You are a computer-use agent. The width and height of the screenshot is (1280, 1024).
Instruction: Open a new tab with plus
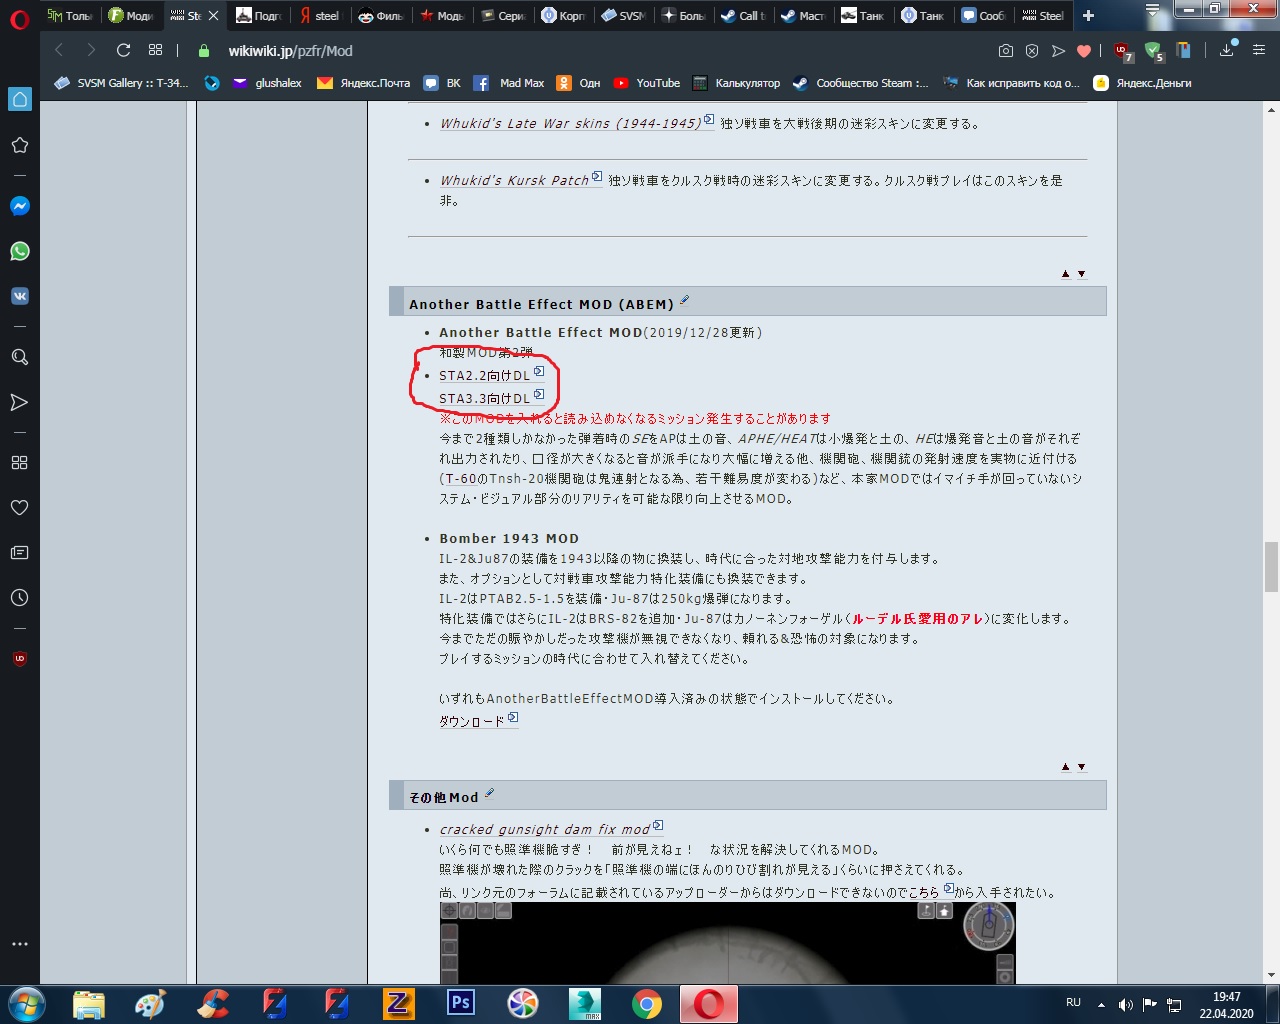click(x=1088, y=15)
